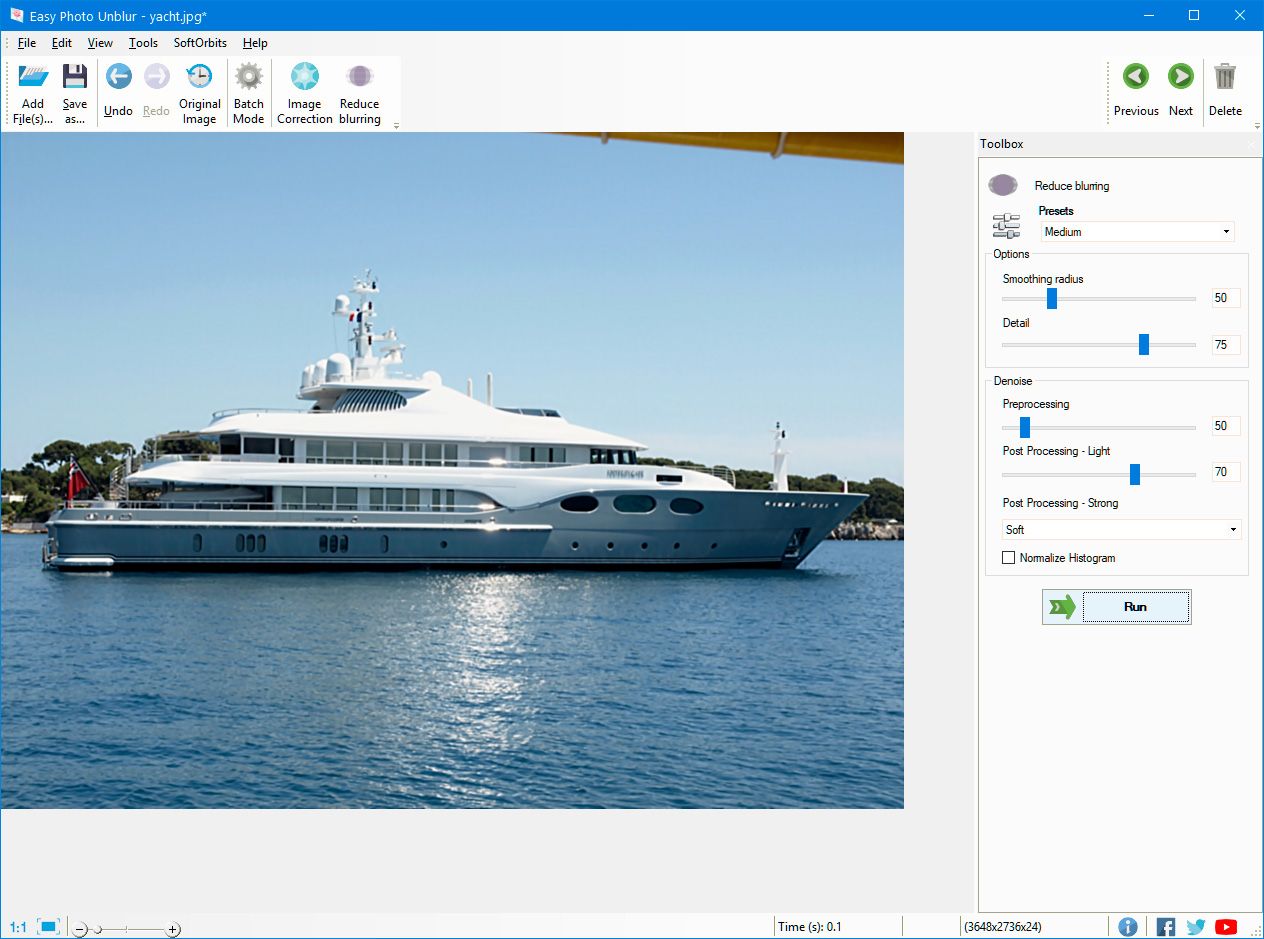Click the Denoise group label

coord(1013,381)
